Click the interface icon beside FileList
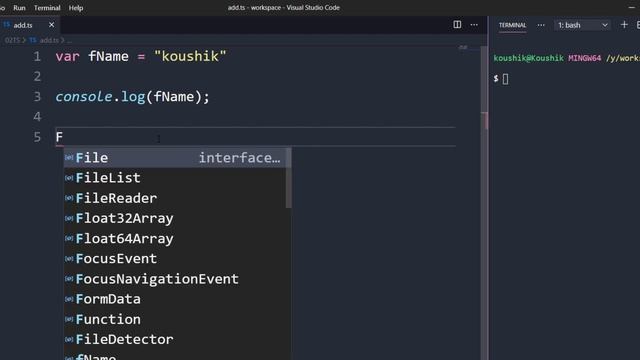This screenshot has width=640, height=360. (x=69, y=178)
